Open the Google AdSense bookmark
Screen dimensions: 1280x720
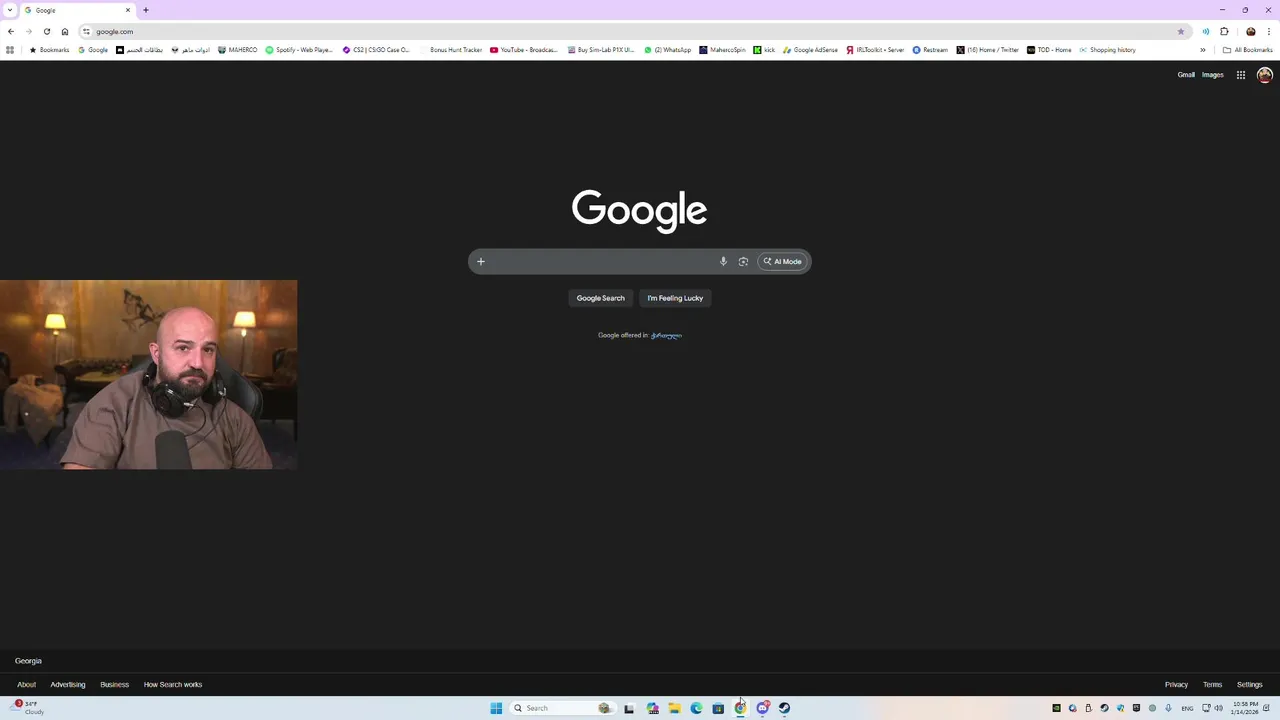coord(811,50)
